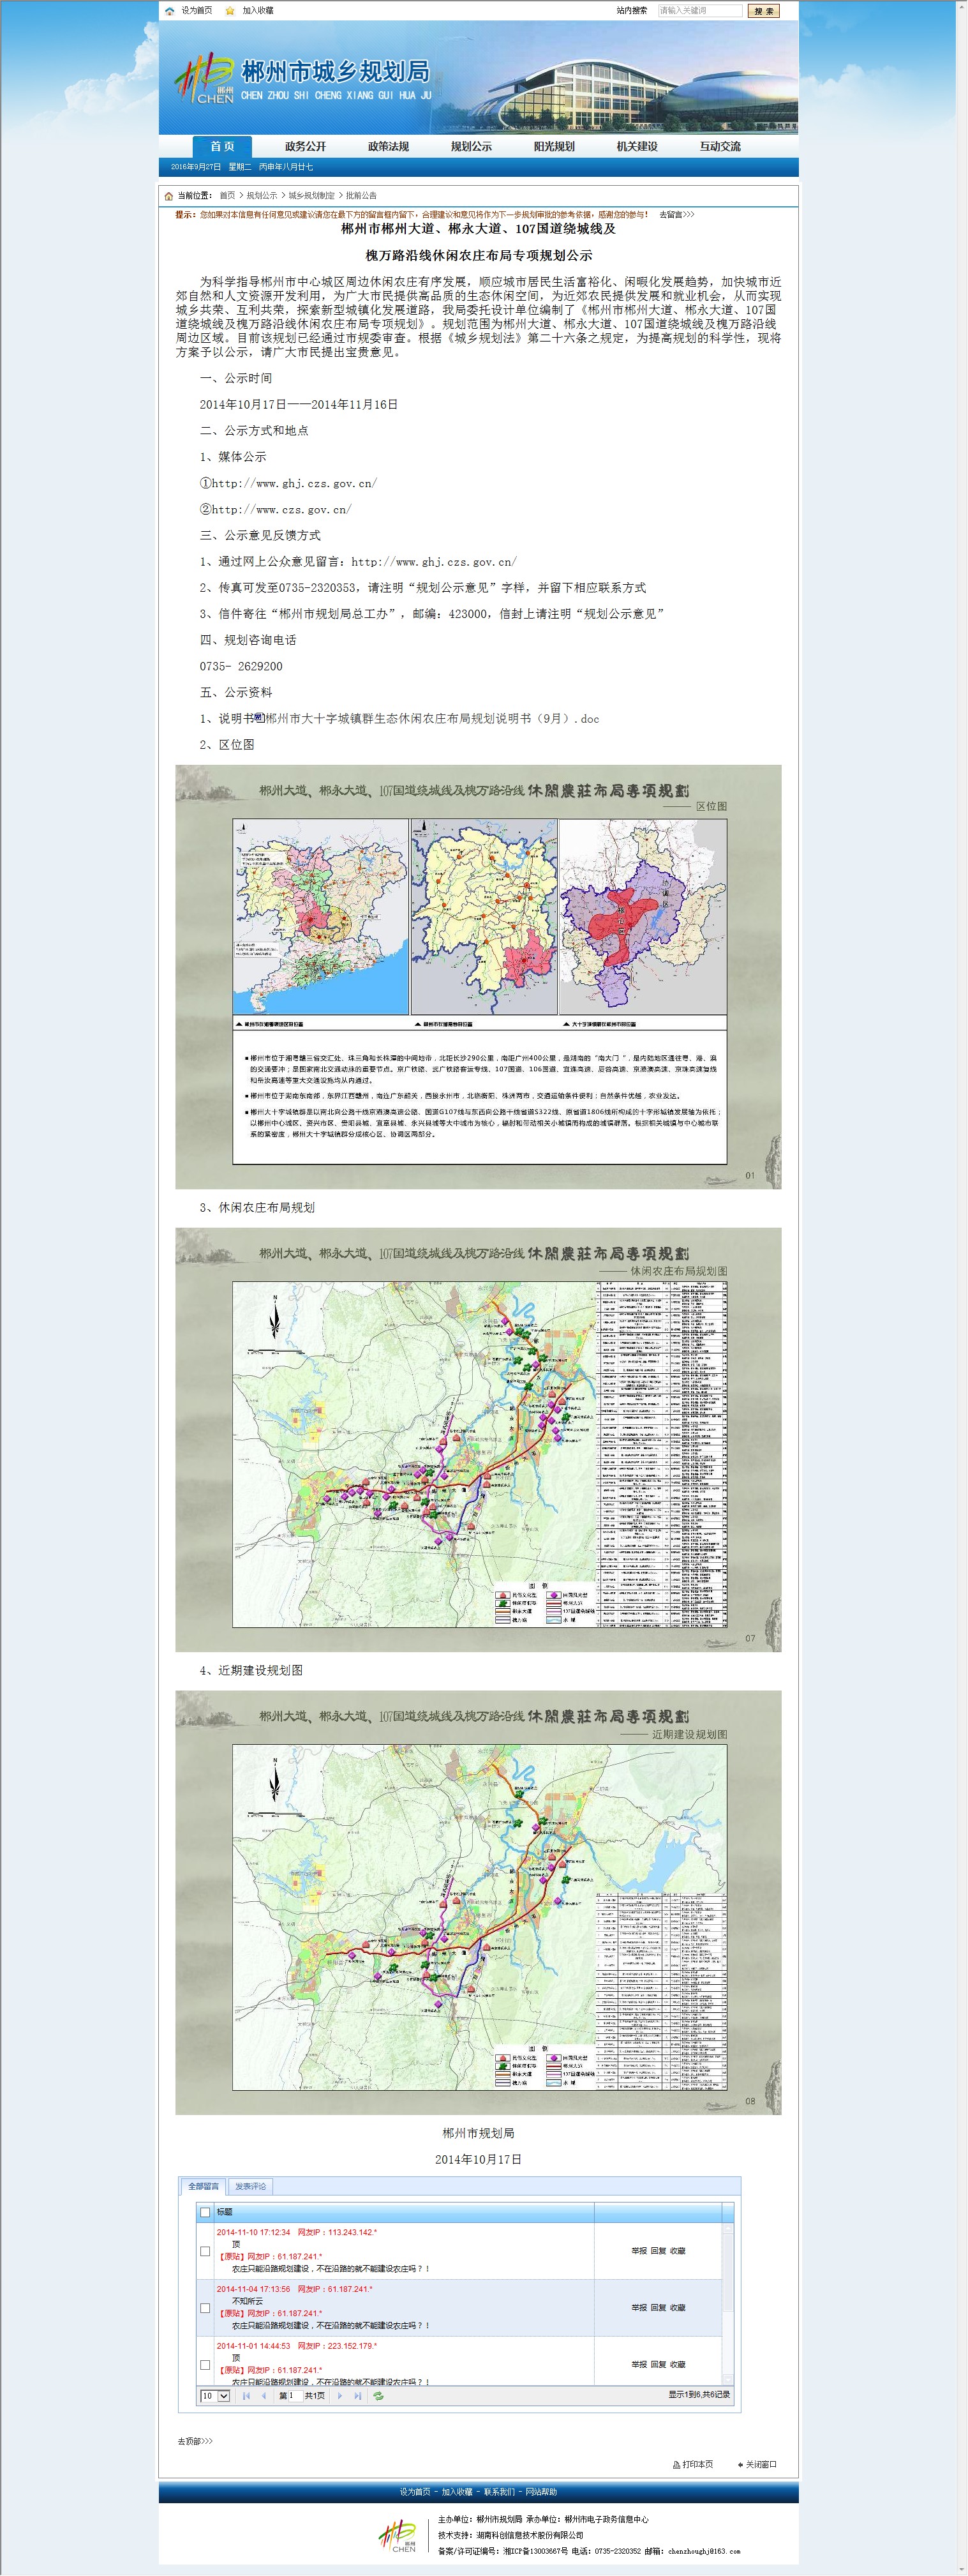
Task: Open the 阳光规划 navigation menu
Action: pos(554,146)
